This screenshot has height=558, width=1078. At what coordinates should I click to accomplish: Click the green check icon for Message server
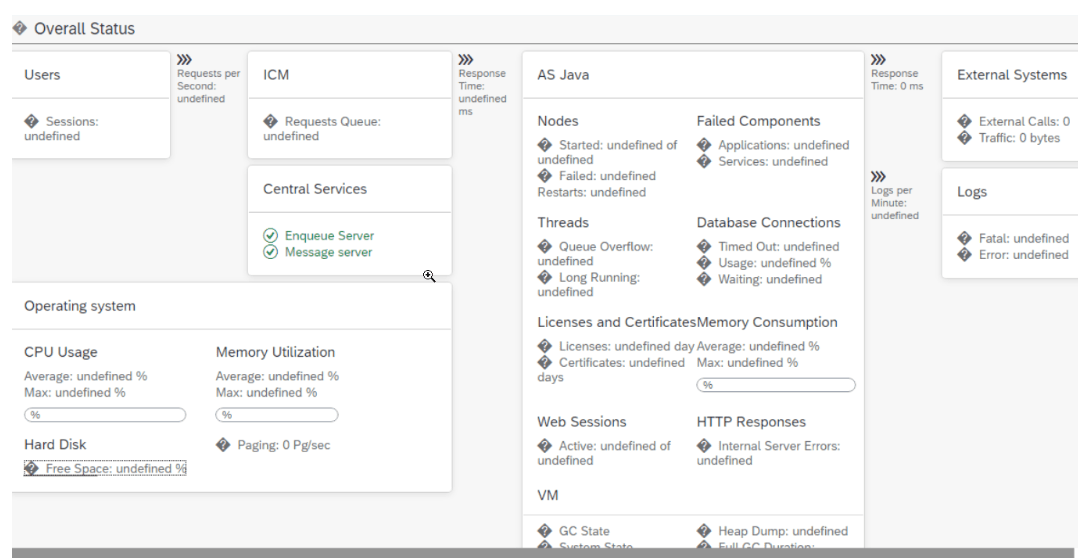tap(271, 252)
